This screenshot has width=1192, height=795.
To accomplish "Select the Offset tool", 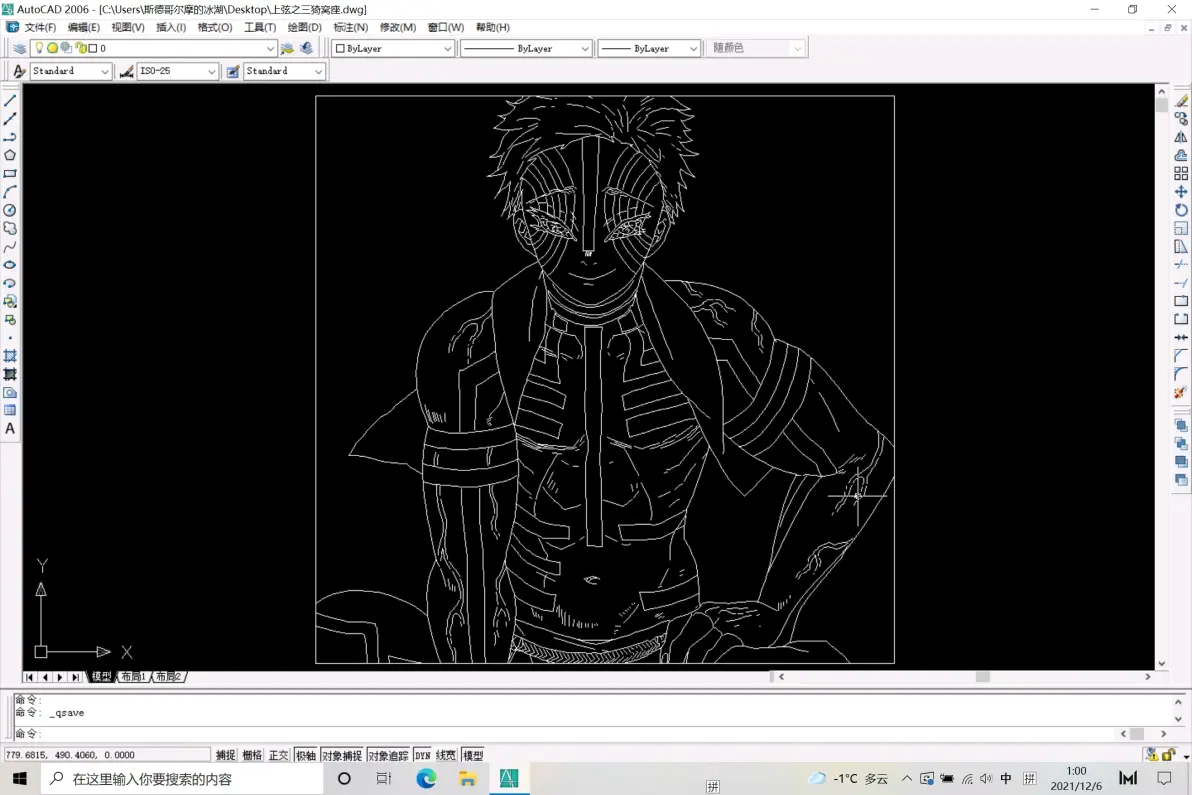I will (1181, 155).
